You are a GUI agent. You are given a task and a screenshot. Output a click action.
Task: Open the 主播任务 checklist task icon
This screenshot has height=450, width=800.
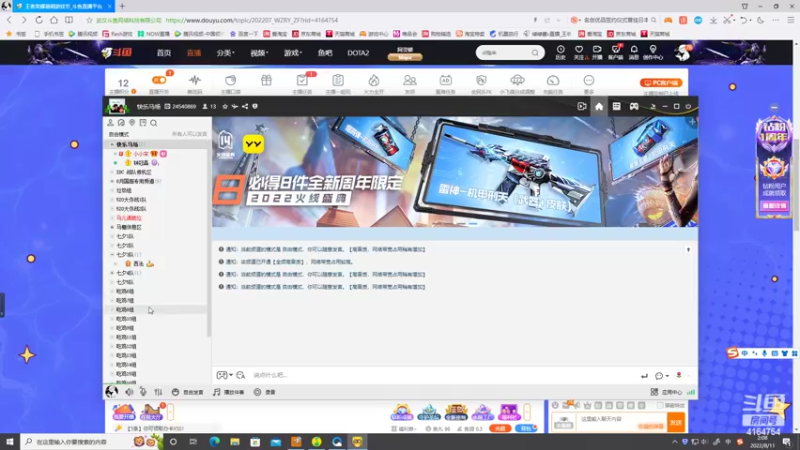coord(302,80)
